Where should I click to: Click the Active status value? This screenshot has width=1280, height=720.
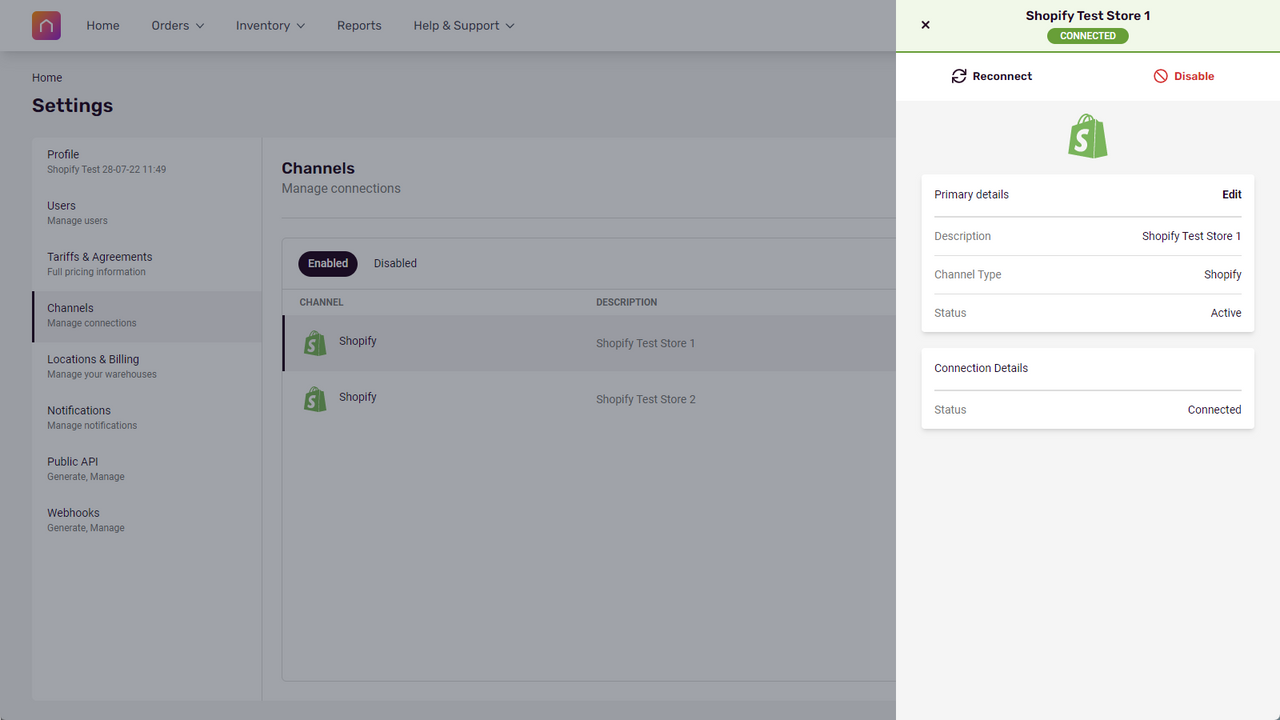point(1226,313)
